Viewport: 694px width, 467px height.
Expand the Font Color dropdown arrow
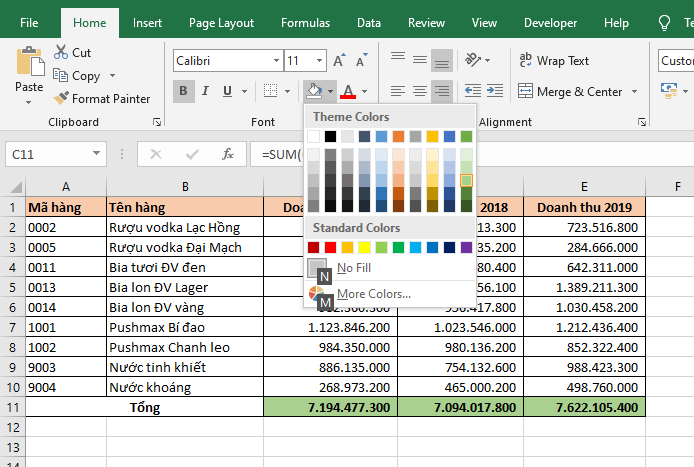point(364,92)
